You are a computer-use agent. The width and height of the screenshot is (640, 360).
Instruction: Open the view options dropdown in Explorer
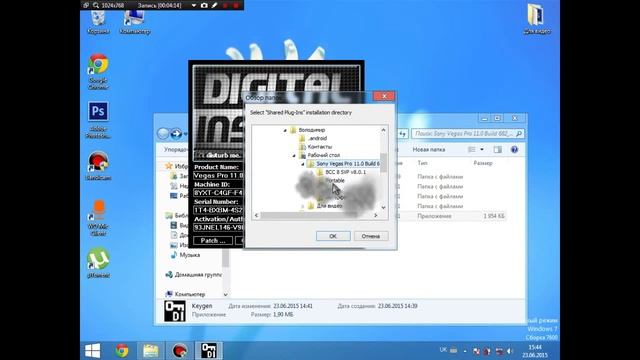[482, 150]
